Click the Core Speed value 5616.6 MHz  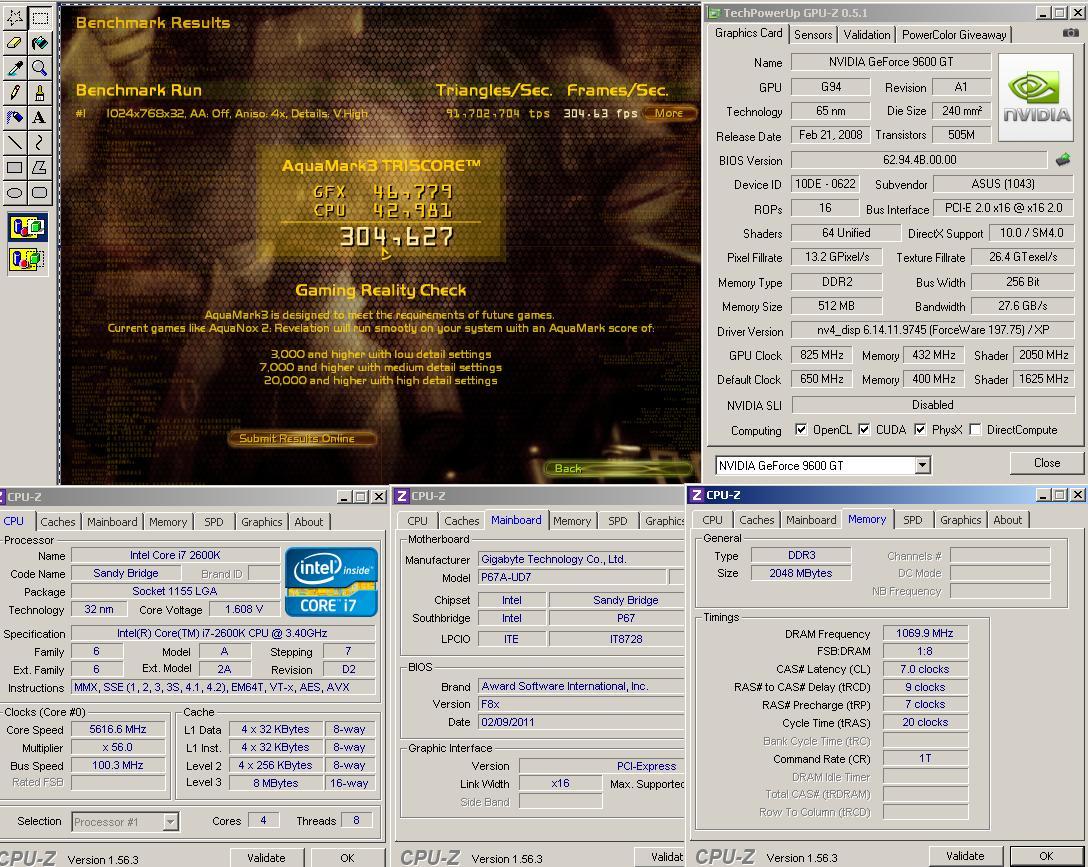[x=118, y=729]
